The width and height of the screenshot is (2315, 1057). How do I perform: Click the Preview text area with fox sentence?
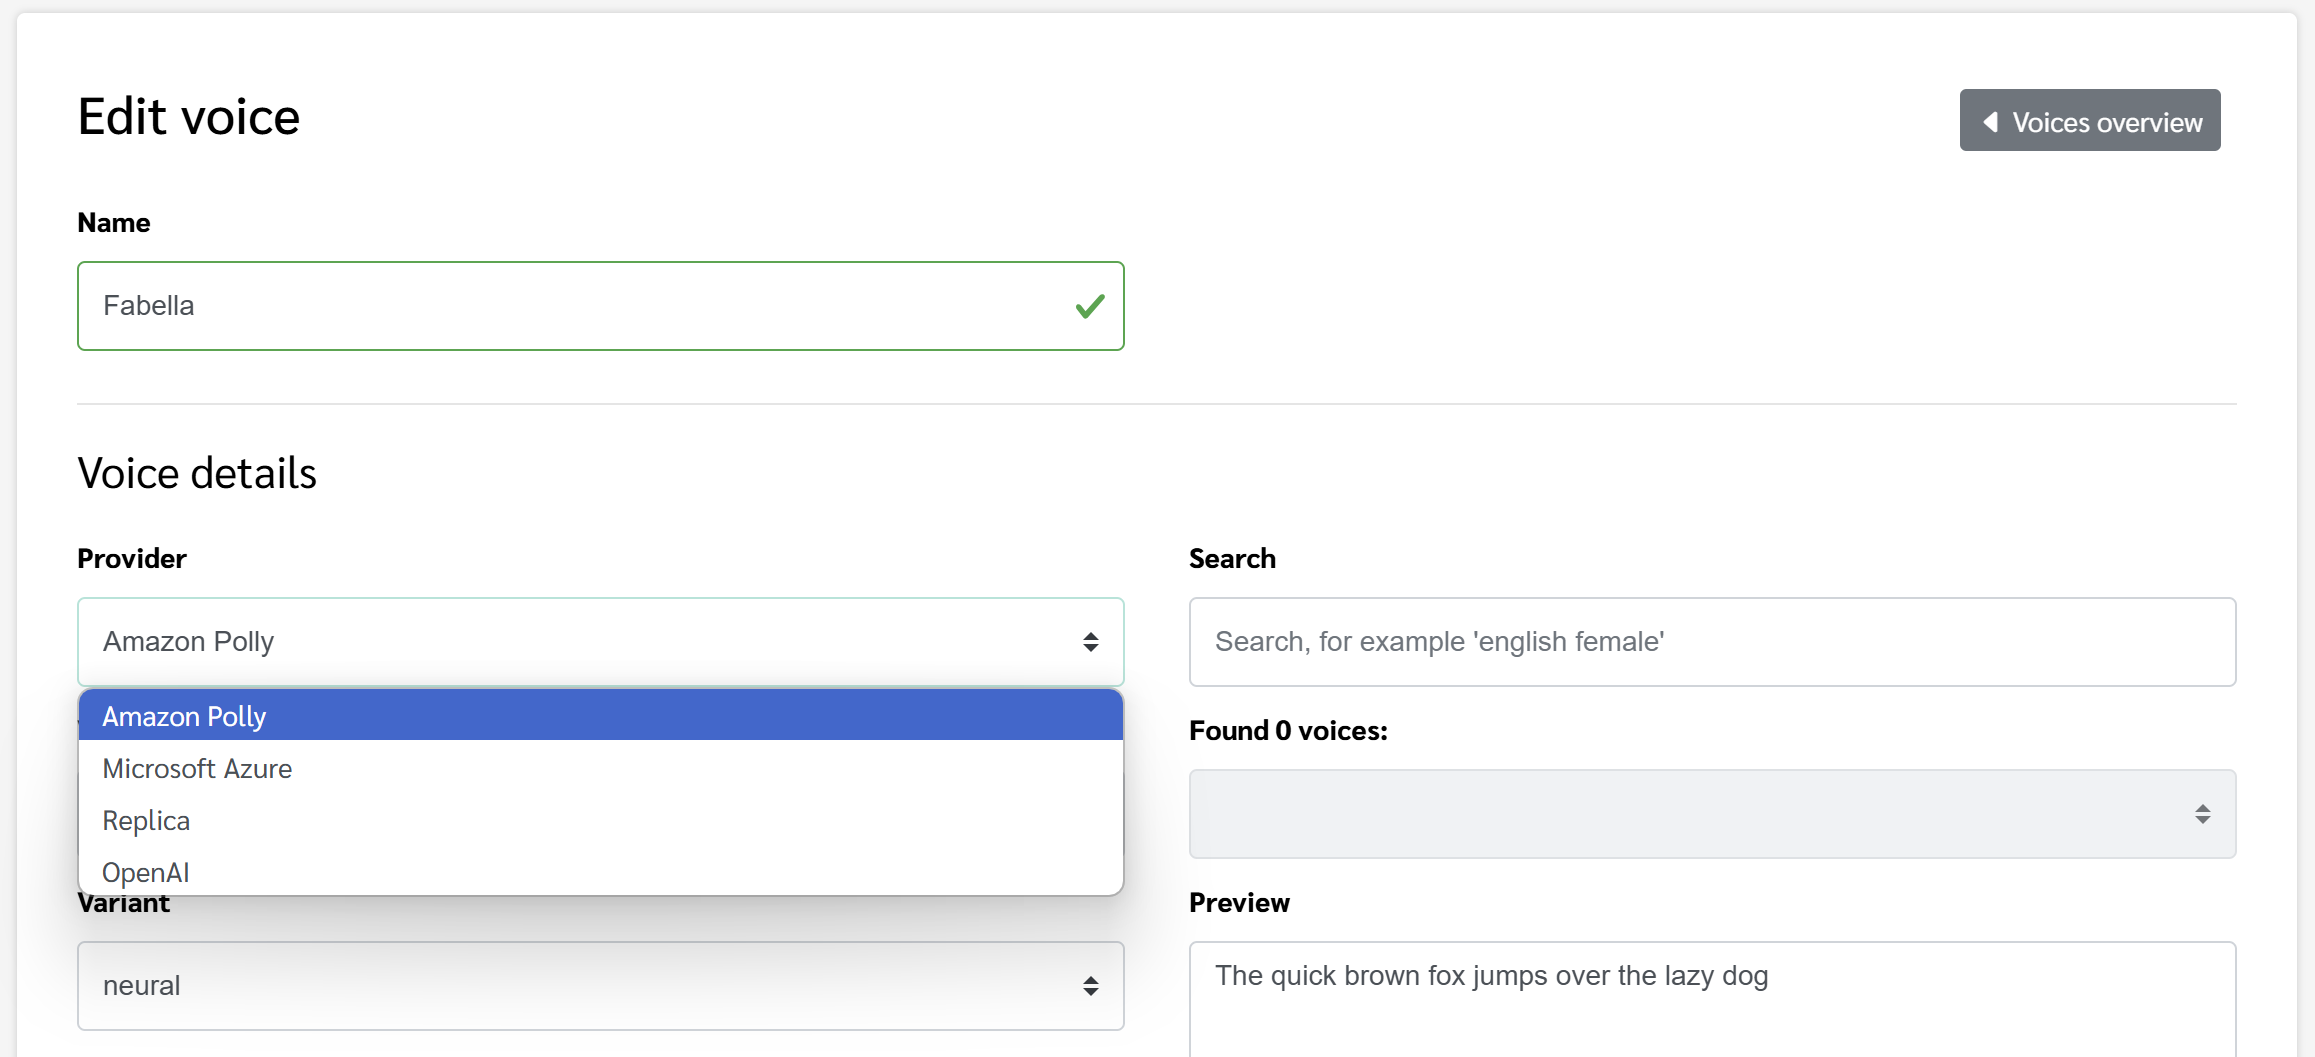pyautogui.click(x=1712, y=999)
